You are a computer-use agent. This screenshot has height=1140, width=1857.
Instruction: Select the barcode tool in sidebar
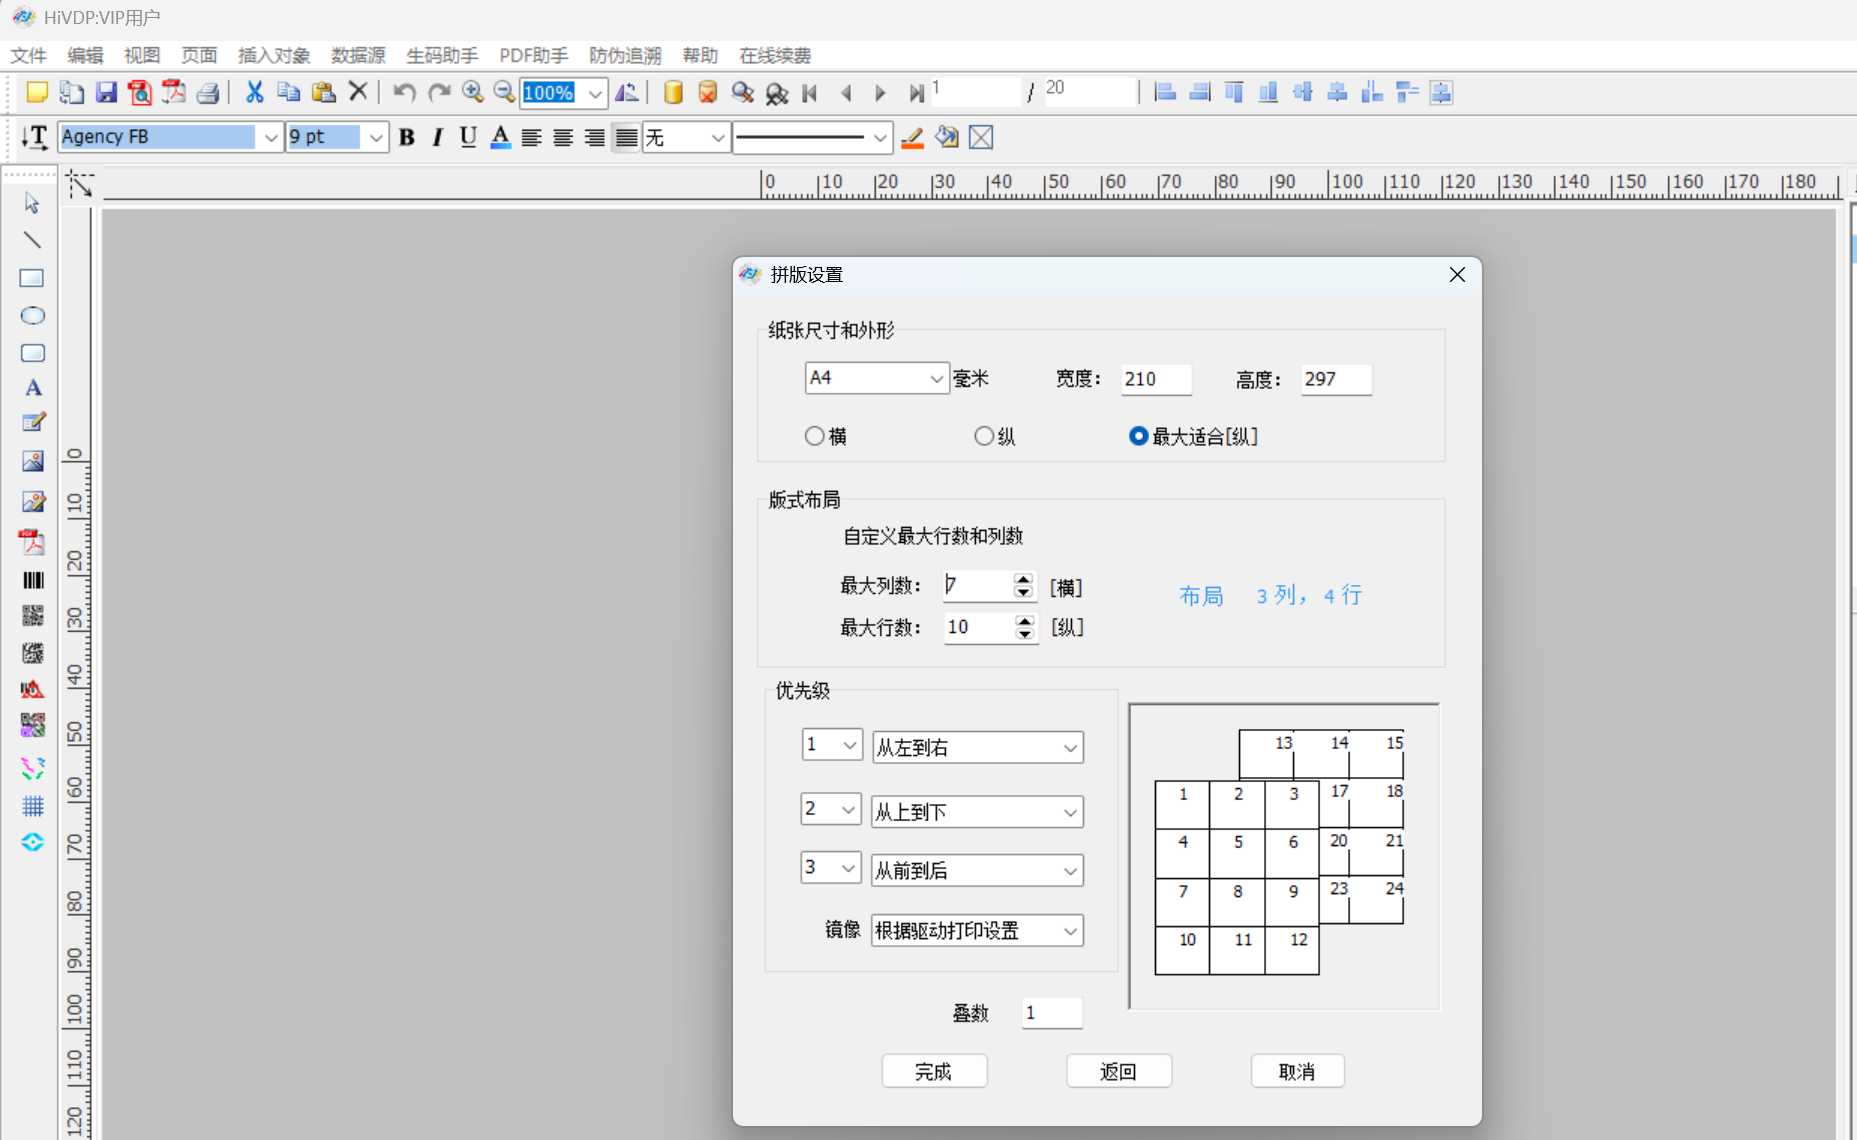tap(32, 580)
